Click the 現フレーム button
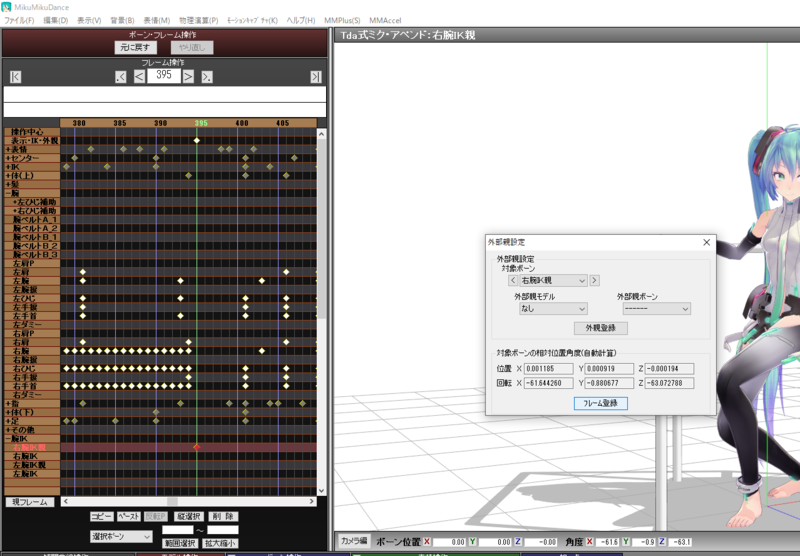800x556 pixels. click(x=30, y=502)
